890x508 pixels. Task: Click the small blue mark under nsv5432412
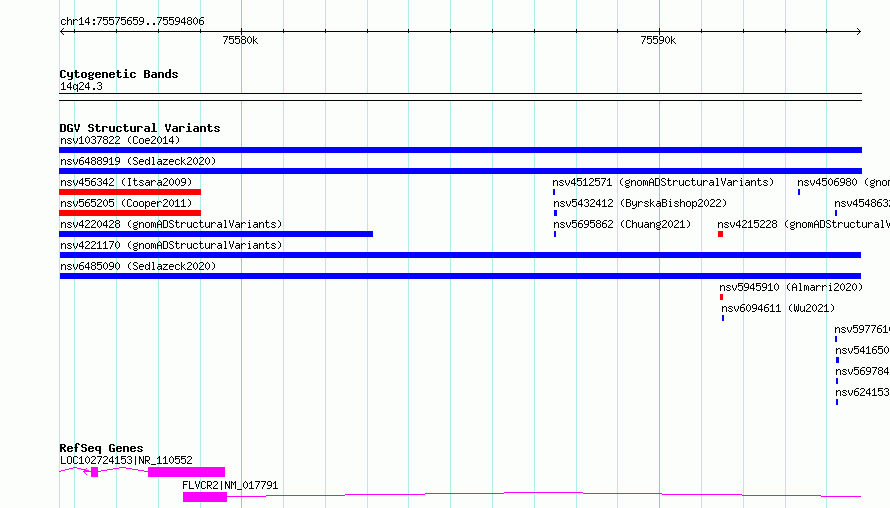555,213
